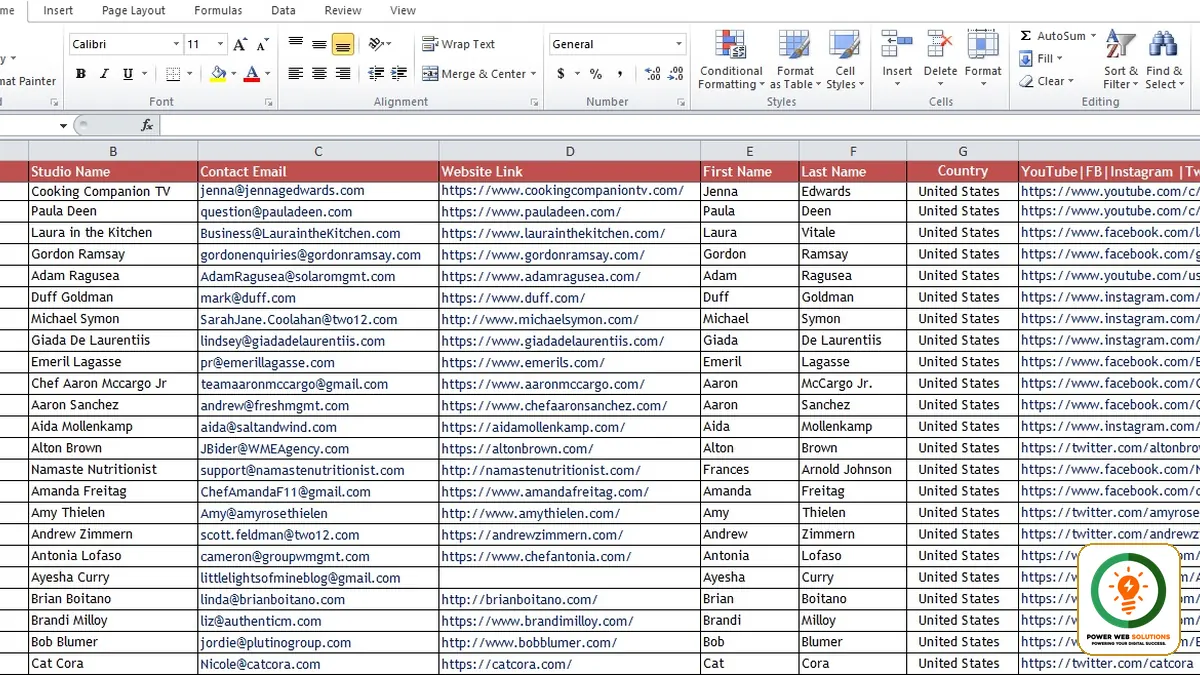Expand the Font Color dropdown arrow
This screenshot has width=1200, height=675.
coord(267,74)
